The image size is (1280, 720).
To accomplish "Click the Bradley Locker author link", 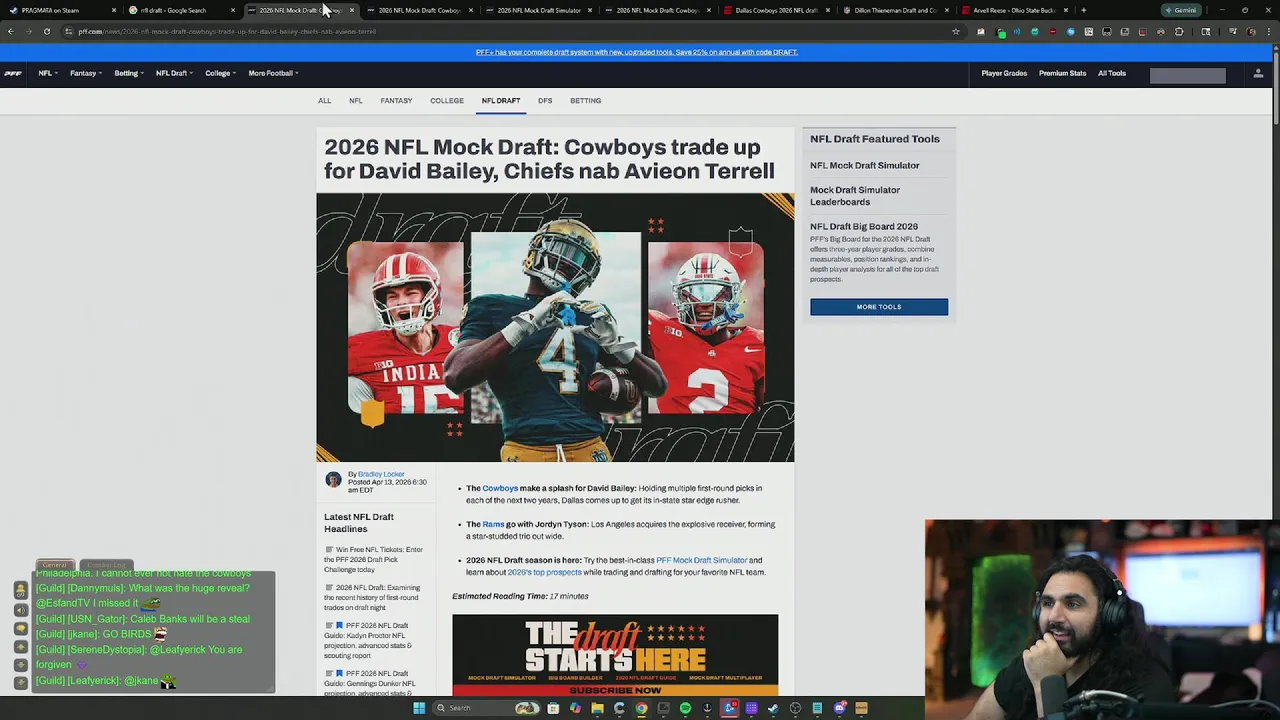I will pyautogui.click(x=381, y=474).
